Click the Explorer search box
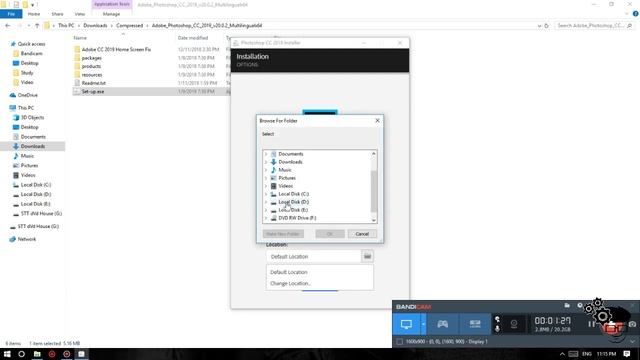The width and height of the screenshot is (640, 360). pos(595,25)
